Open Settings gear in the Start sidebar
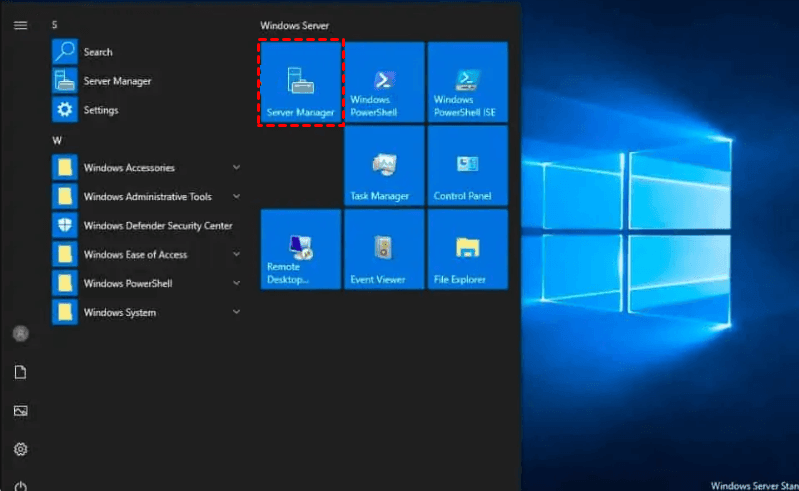Screen dimensions: 799x491 pyautogui.click(x=20, y=449)
